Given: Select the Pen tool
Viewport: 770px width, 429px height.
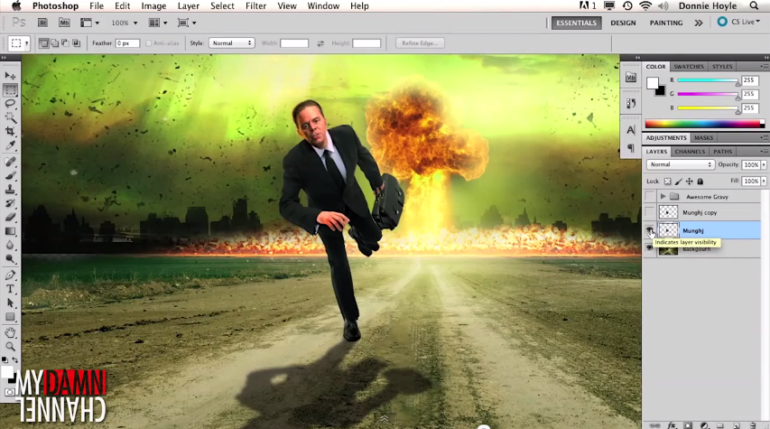Looking at the screenshot, I should (x=10, y=275).
